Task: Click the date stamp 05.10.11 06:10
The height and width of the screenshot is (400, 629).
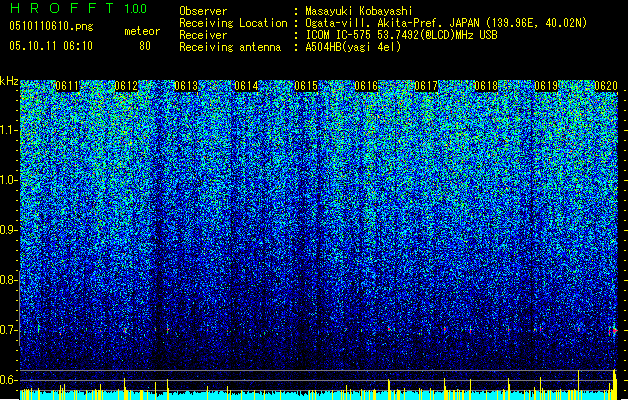Action: tap(51, 46)
